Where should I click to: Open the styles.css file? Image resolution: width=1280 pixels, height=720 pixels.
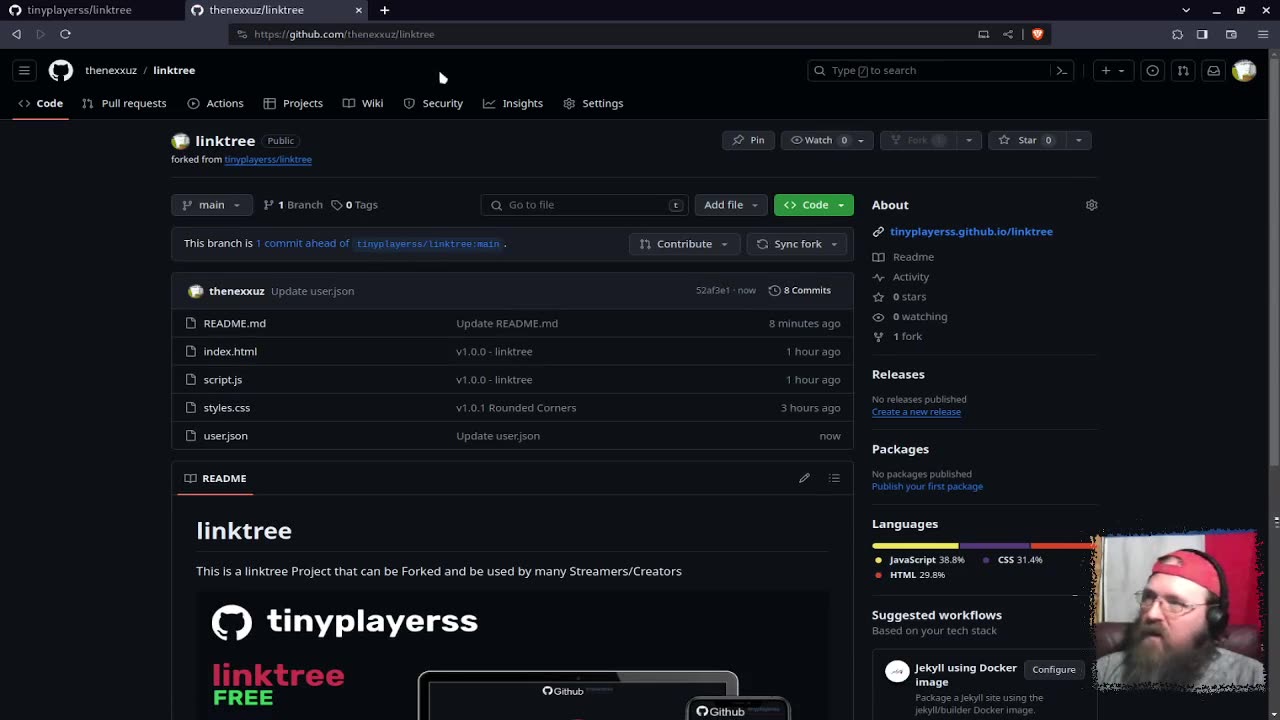pos(226,408)
